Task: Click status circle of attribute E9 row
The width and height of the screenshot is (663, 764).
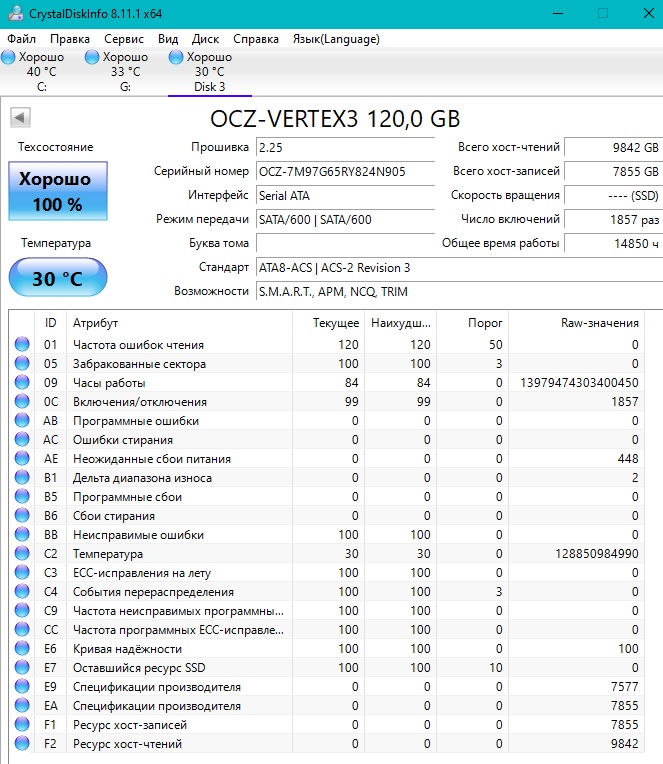Action: 22,687
